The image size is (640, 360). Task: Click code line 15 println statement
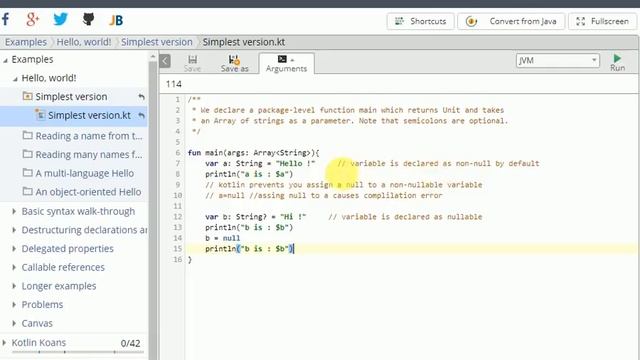(249, 249)
